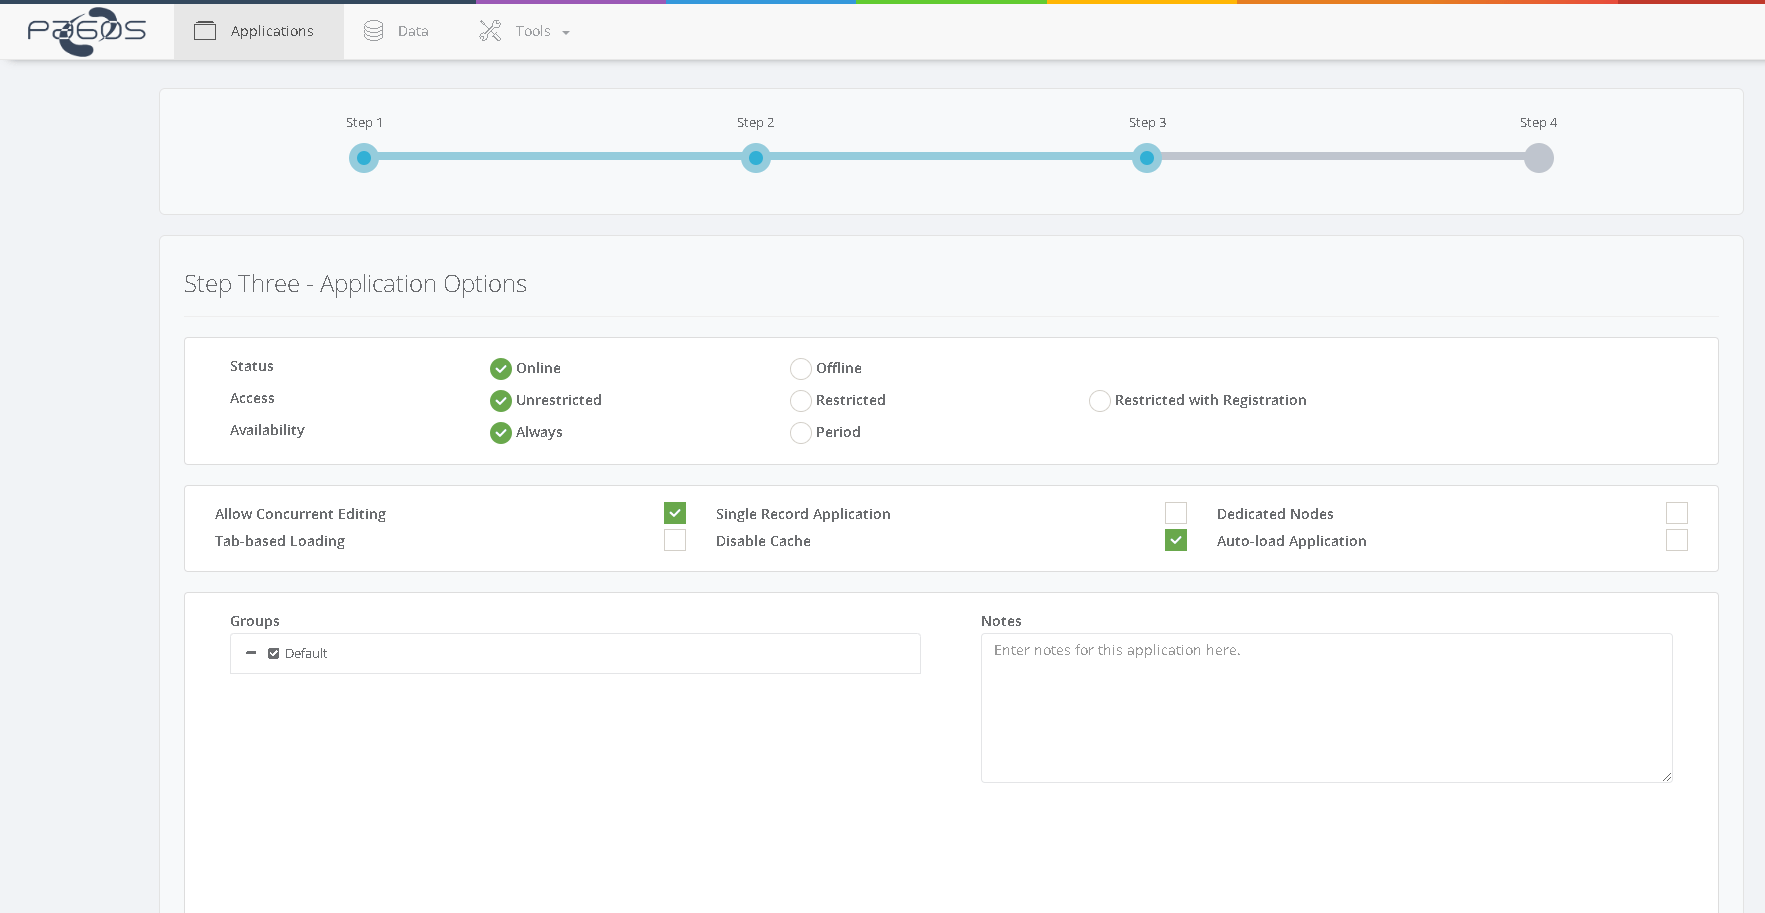Click the P360S logo
This screenshot has width=1765, height=913.
[x=87, y=31]
